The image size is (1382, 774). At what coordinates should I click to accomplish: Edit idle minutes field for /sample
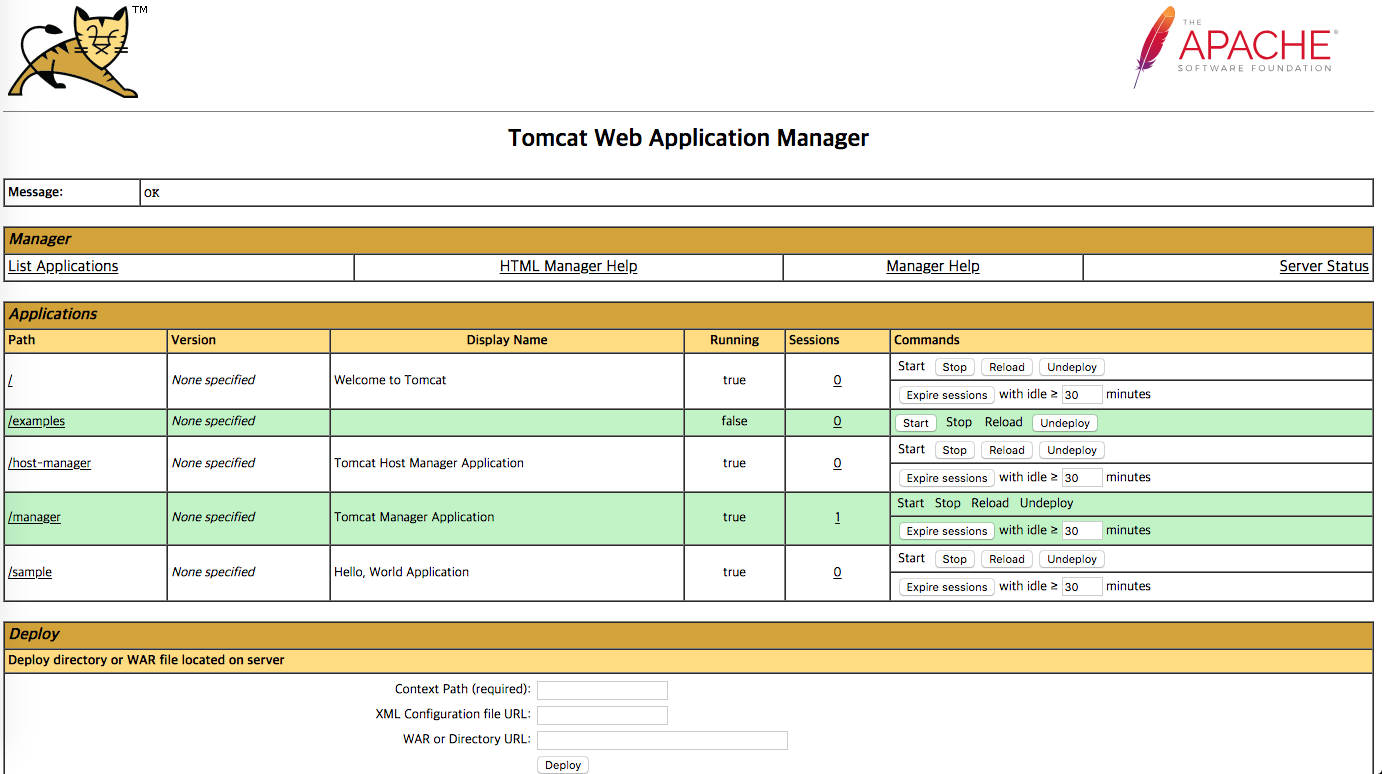coord(1082,587)
